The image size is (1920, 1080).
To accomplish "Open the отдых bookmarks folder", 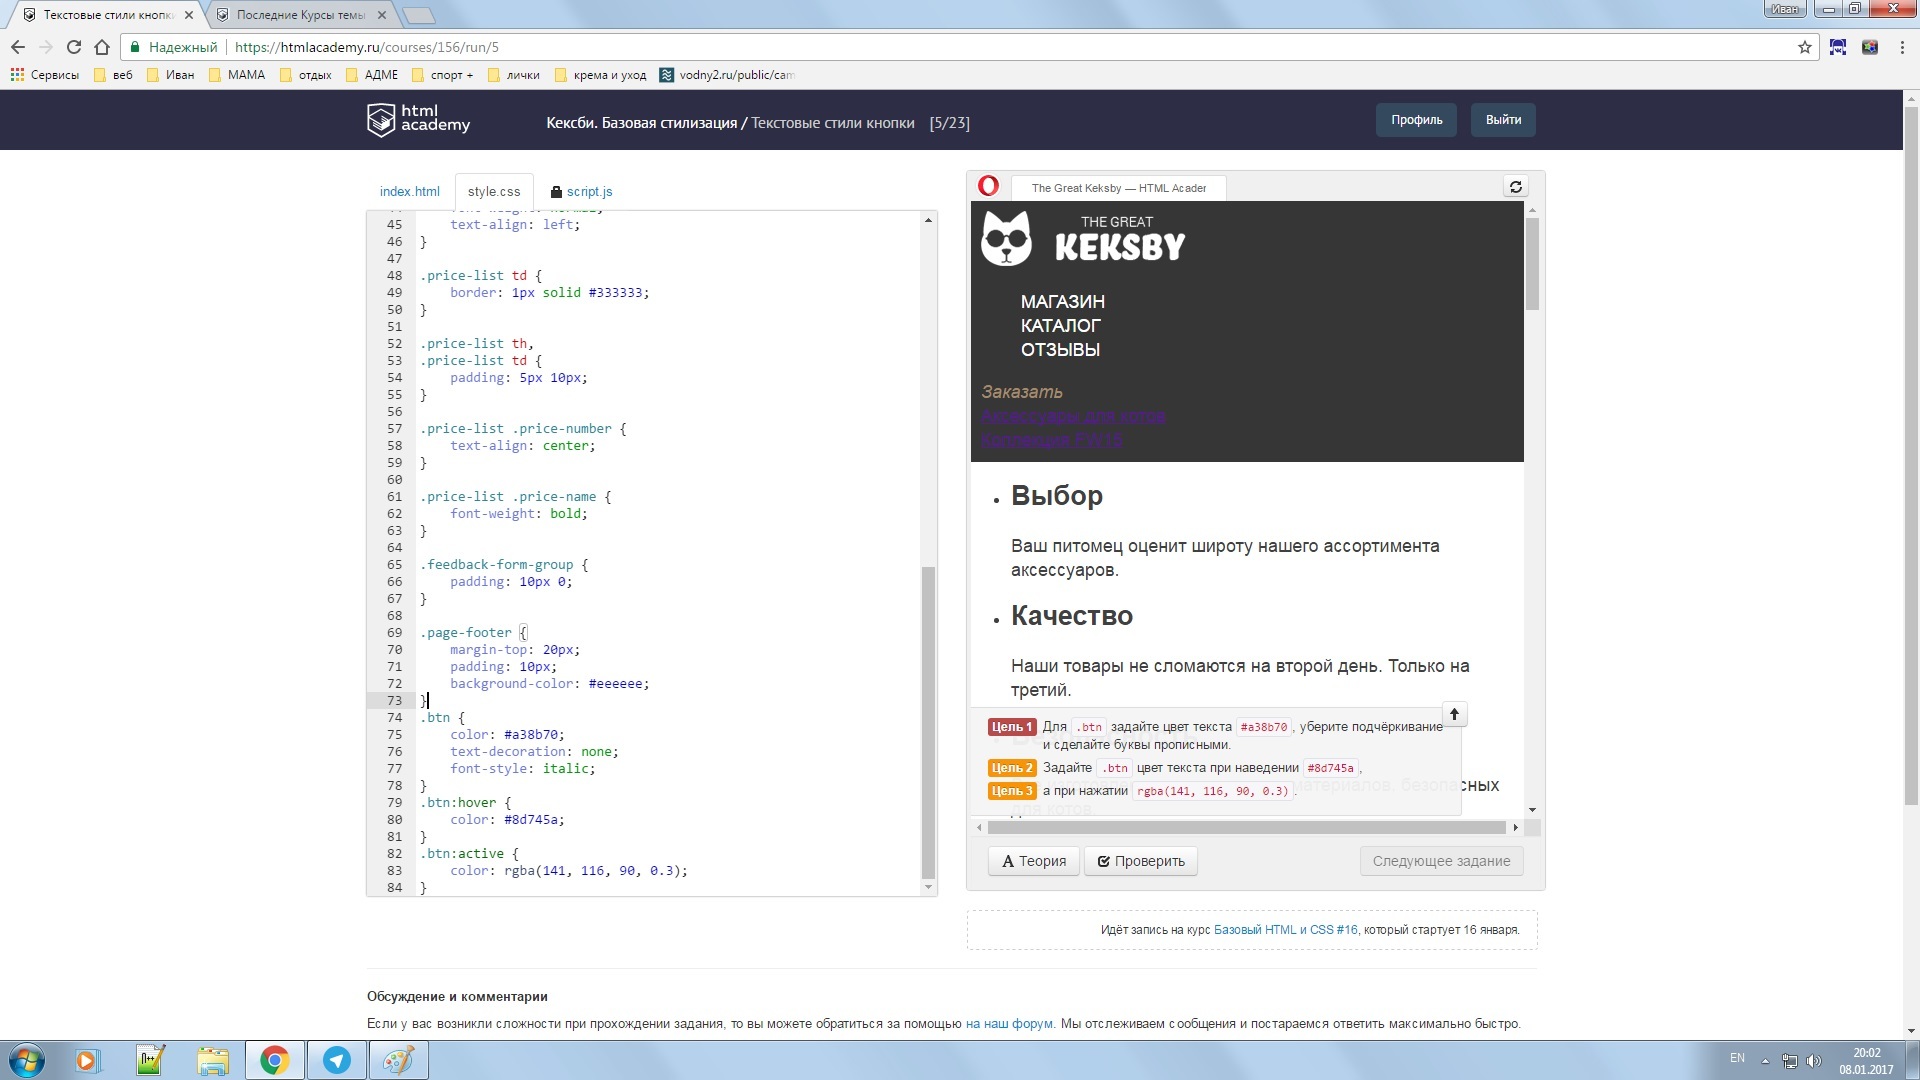I will 306,75.
